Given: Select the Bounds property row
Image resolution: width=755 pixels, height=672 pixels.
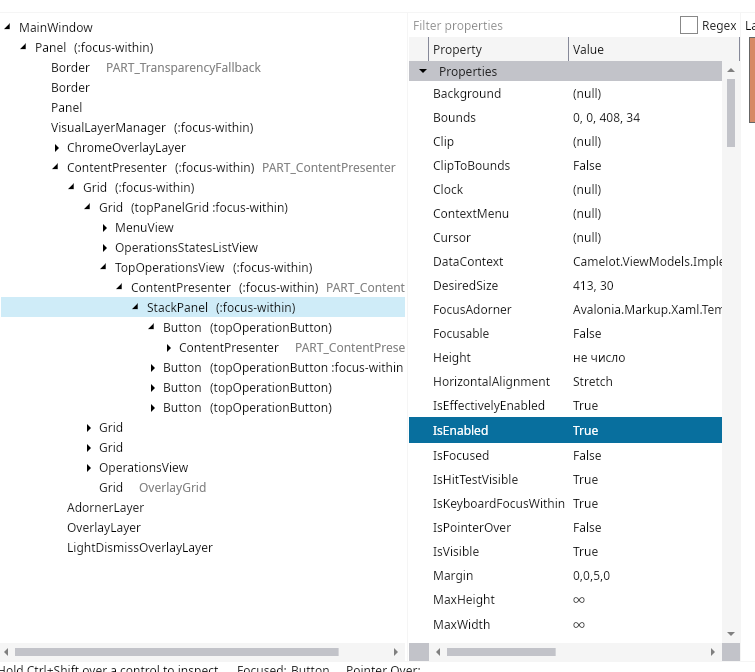Looking at the screenshot, I should pyautogui.click(x=565, y=117).
